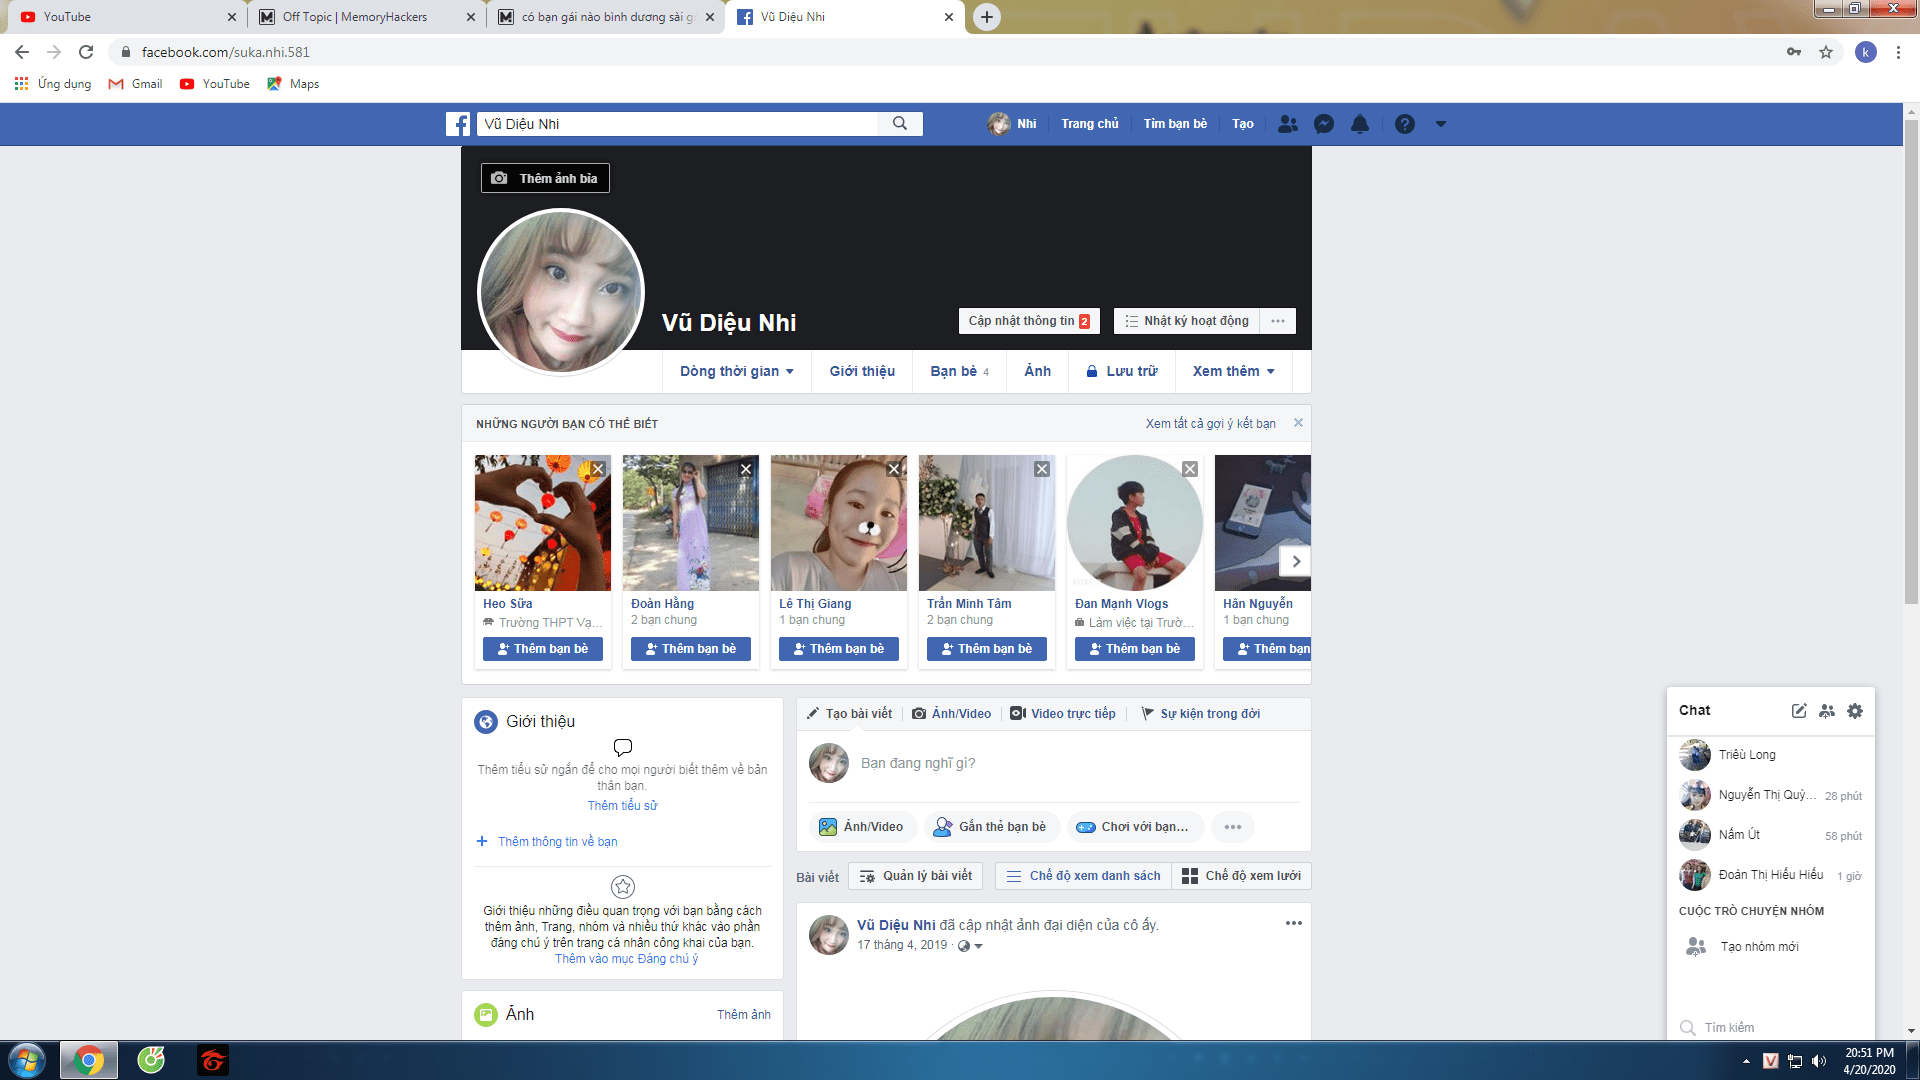The width and height of the screenshot is (1920, 1080).
Task: Click the Garena taskbar icon
Action: pos(213,1060)
